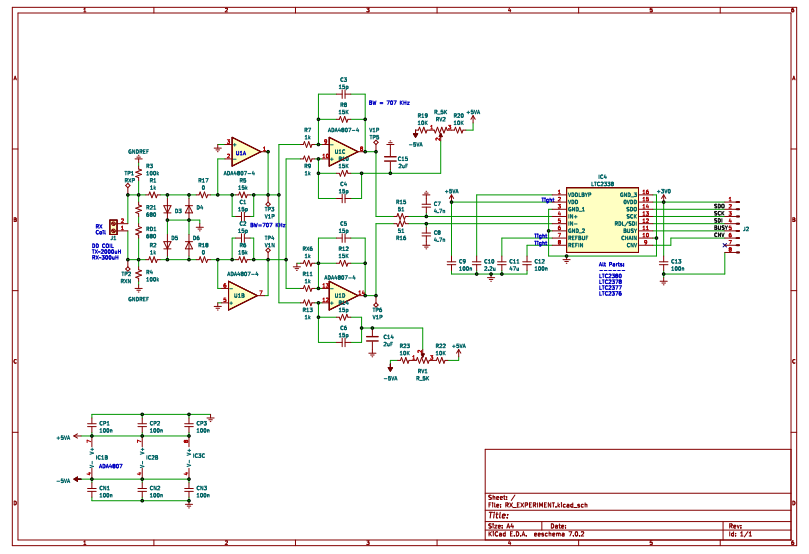Image resolution: width=809 pixels, height=554 pixels.
Task: Select the 'TX-2000uH' note text
Action: point(106,252)
